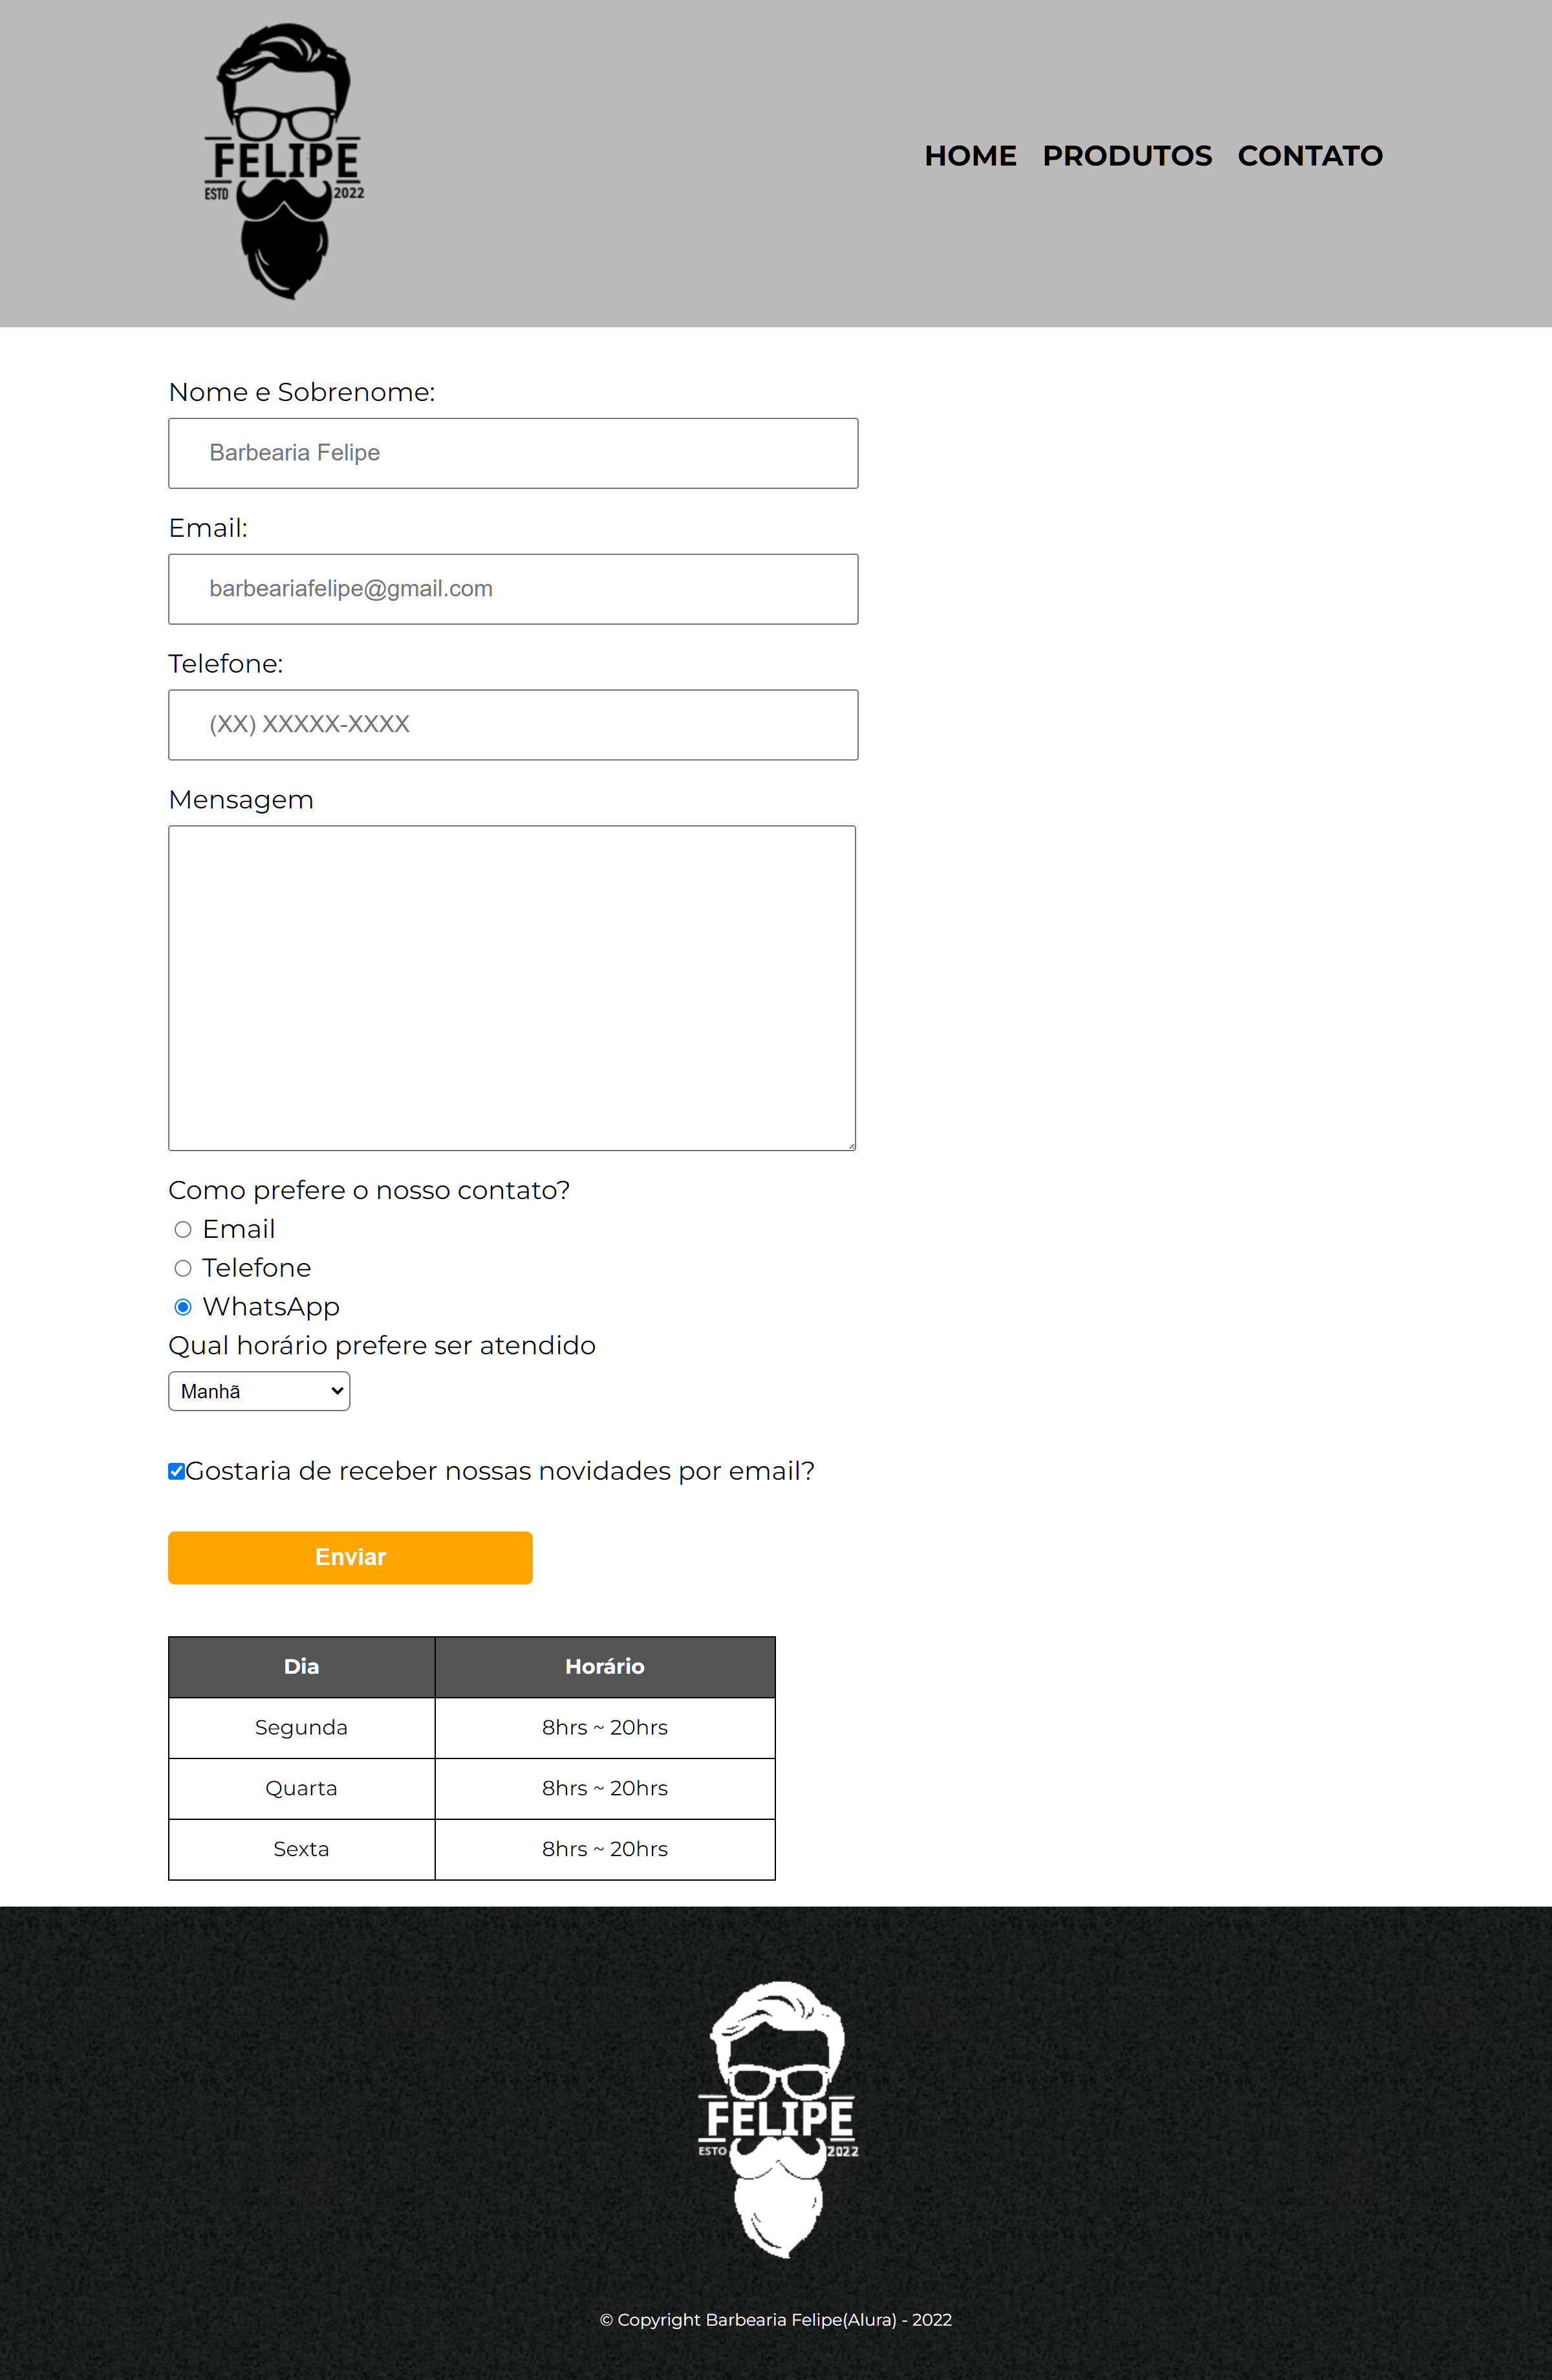Screen dimensions: 1552x2380
Task: Click the 'Nome e Sobrenome' input field
Action: click(x=512, y=452)
